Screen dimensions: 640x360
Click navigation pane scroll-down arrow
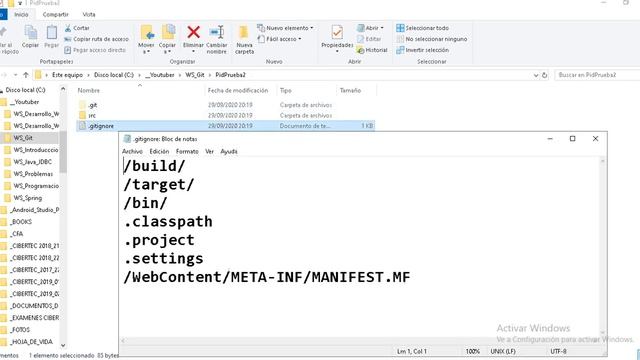click(x=63, y=345)
